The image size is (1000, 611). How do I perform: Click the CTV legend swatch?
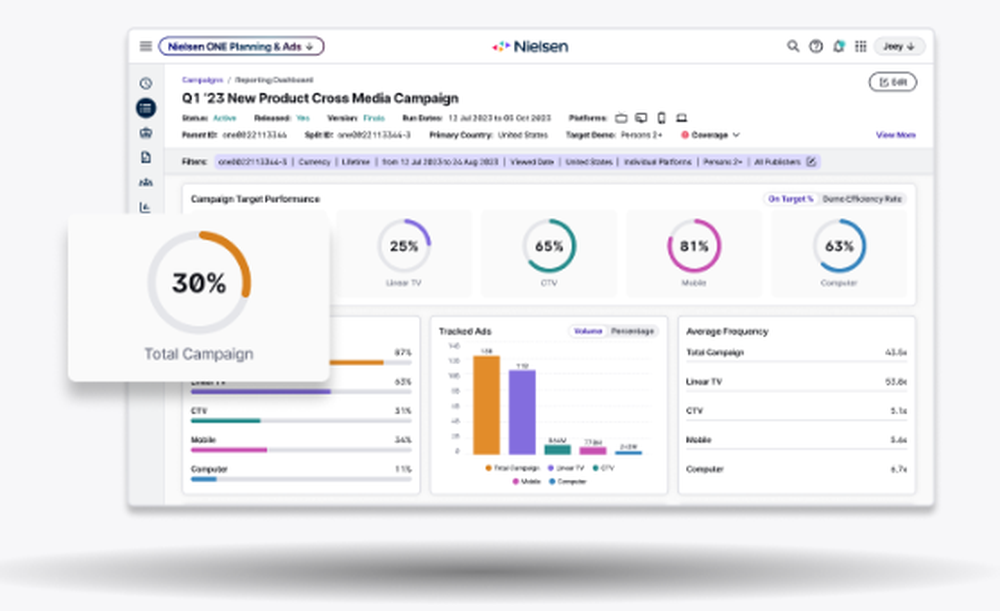(596, 468)
